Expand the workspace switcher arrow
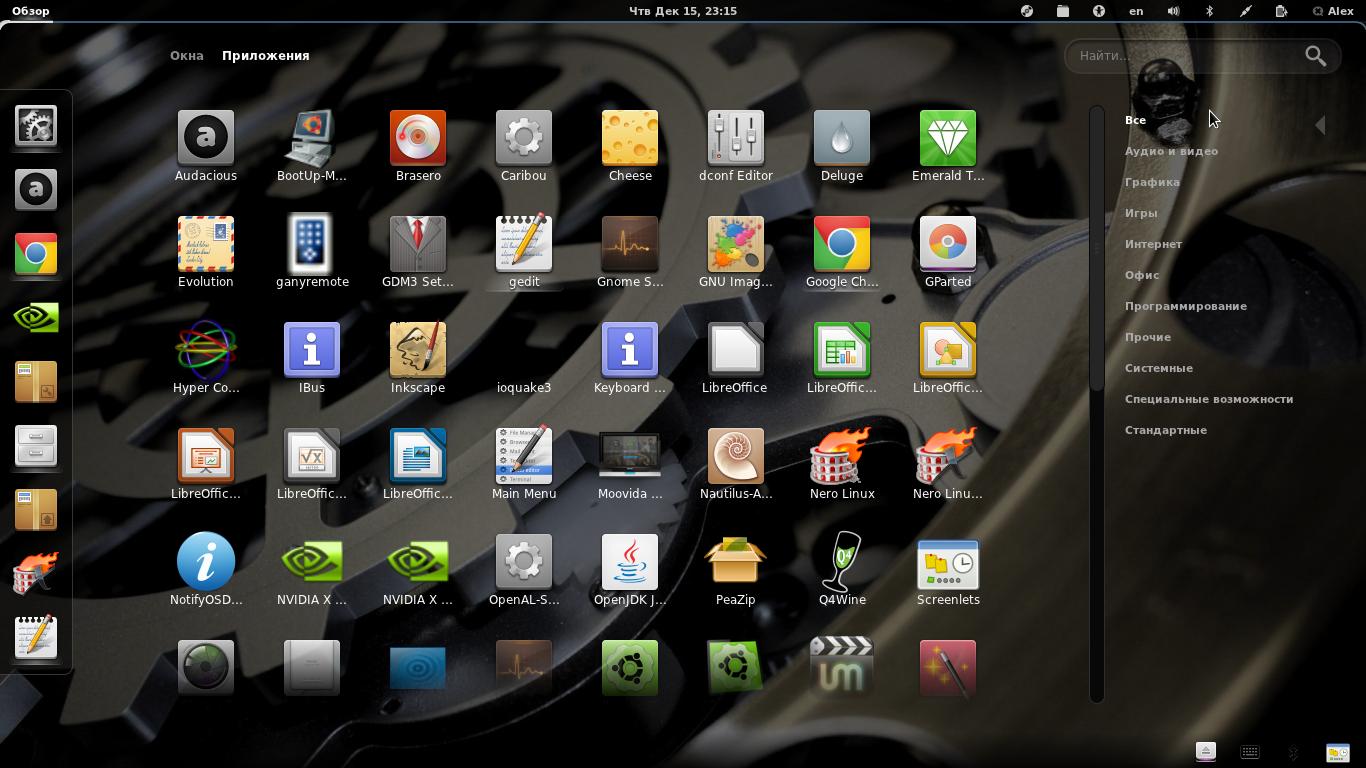 [1320, 125]
